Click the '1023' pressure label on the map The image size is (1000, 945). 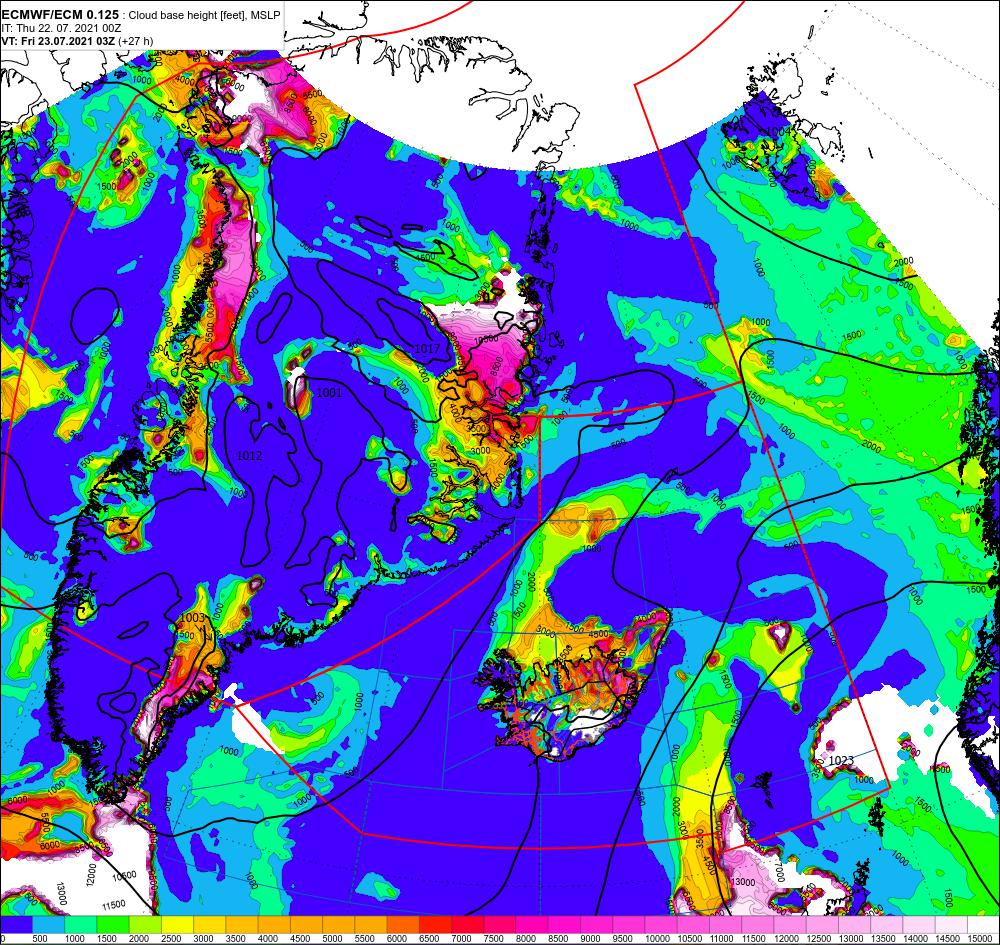point(841,760)
